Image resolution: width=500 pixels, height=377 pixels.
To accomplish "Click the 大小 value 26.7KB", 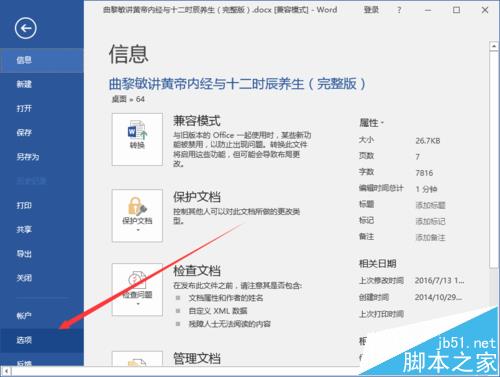I will (428, 141).
